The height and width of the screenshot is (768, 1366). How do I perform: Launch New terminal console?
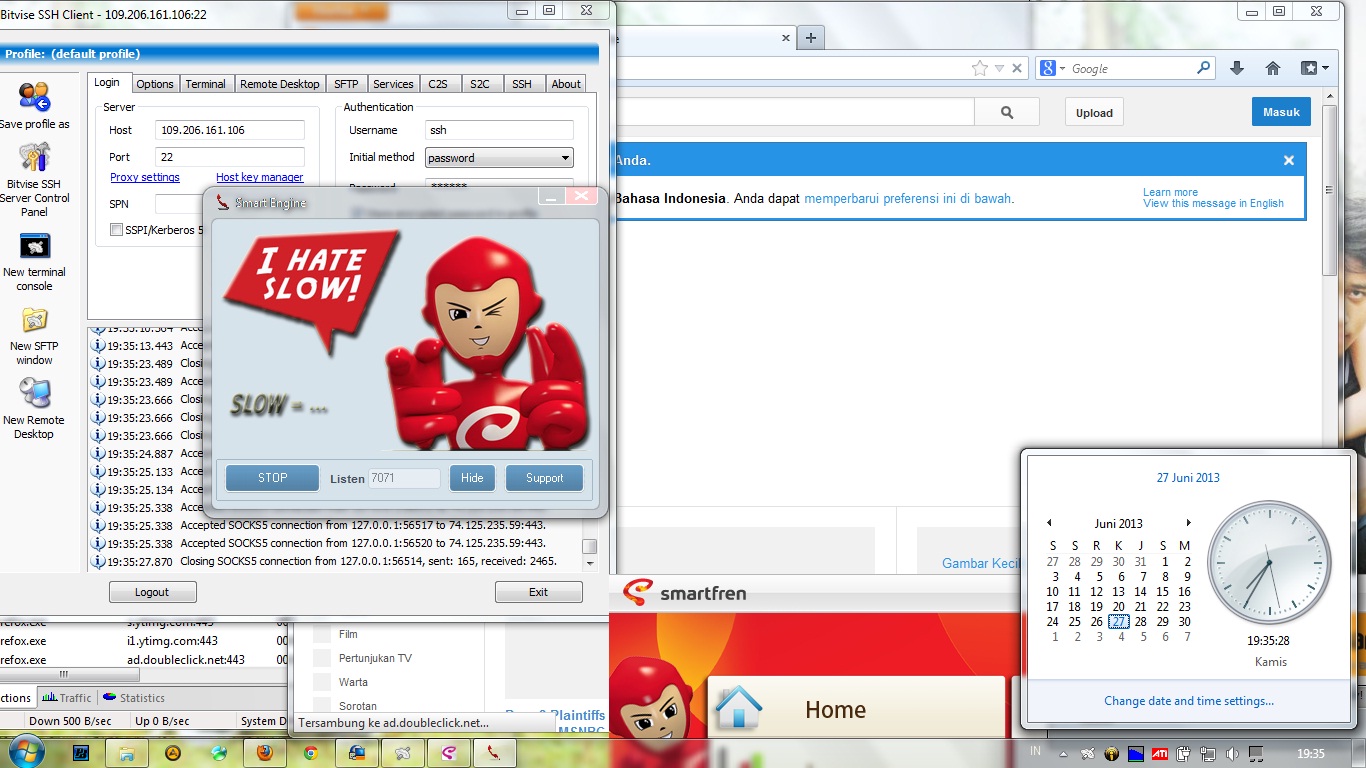[x=34, y=246]
